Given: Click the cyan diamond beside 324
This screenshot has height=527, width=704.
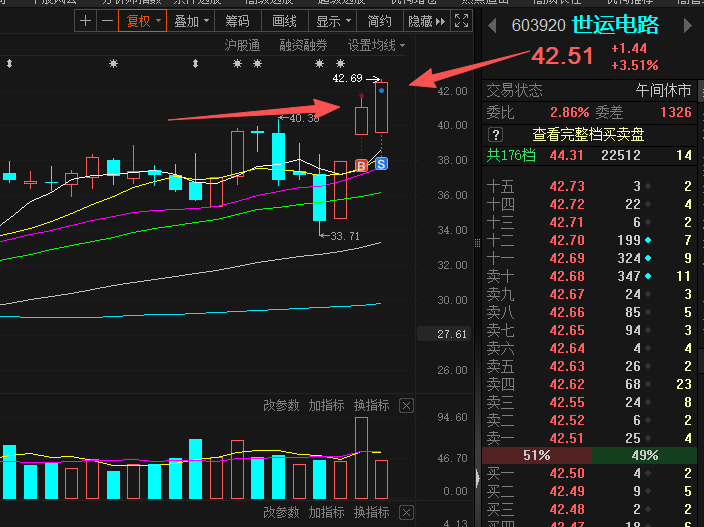Looking at the screenshot, I should (648, 258).
